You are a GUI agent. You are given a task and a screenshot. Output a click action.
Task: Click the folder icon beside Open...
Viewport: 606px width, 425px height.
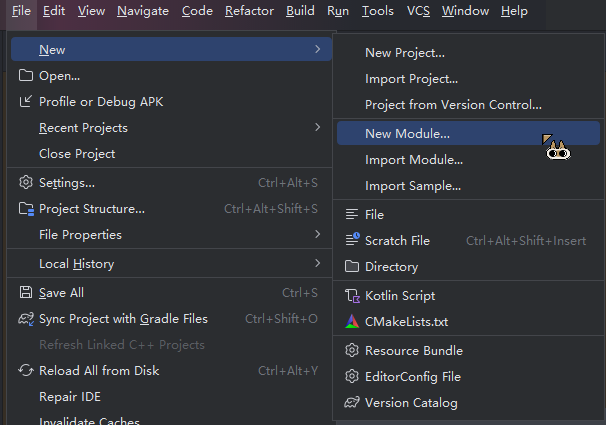pos(26,76)
